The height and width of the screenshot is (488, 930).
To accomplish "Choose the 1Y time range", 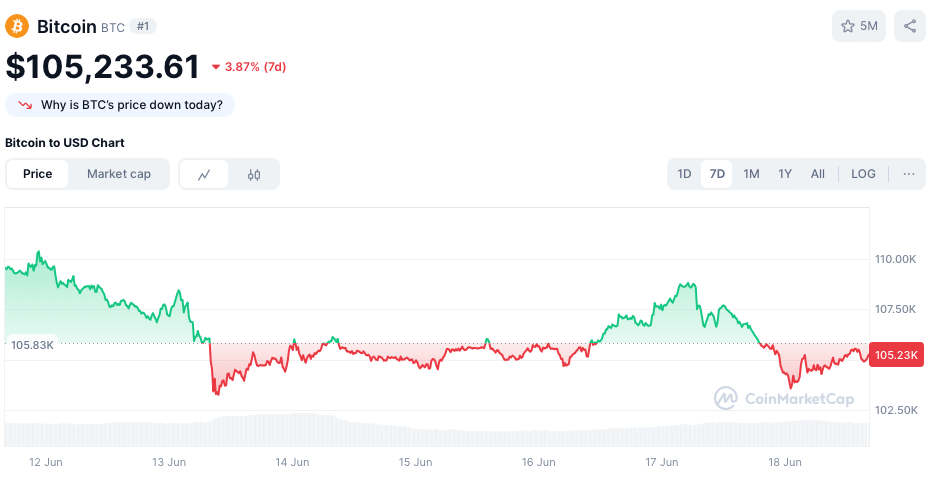I will click(x=785, y=174).
